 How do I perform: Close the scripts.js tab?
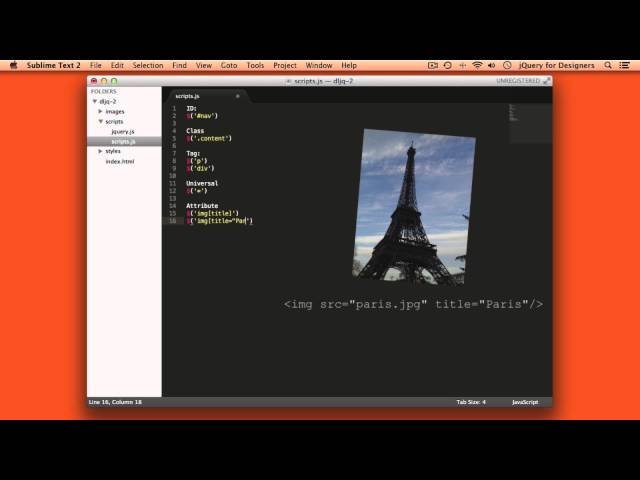[x=238, y=96]
